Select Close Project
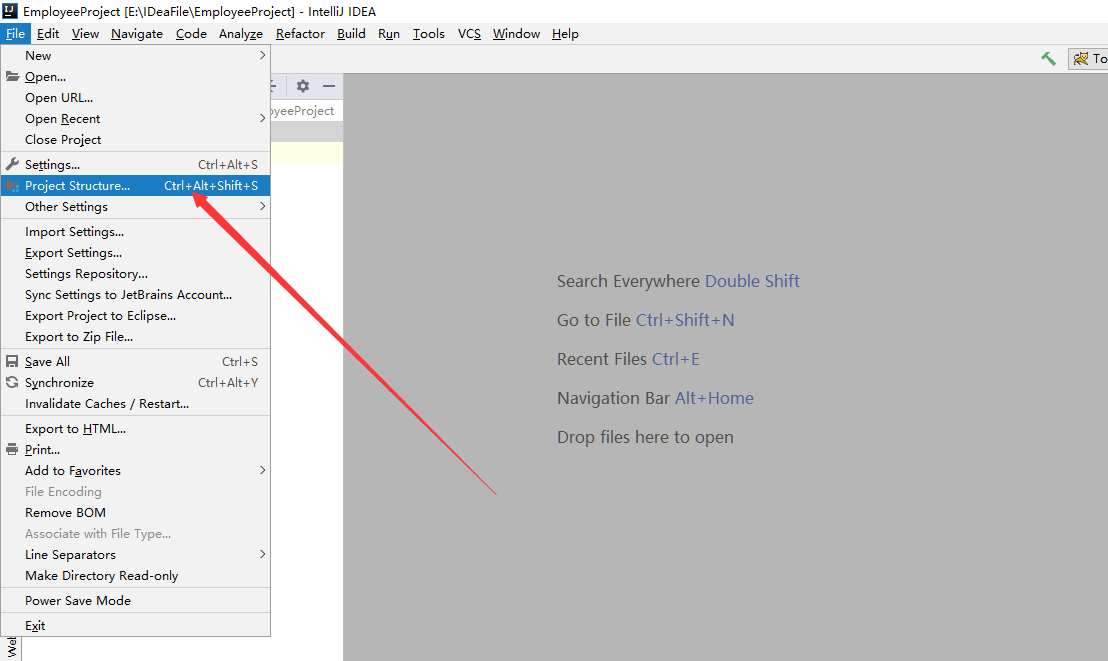 point(136,139)
